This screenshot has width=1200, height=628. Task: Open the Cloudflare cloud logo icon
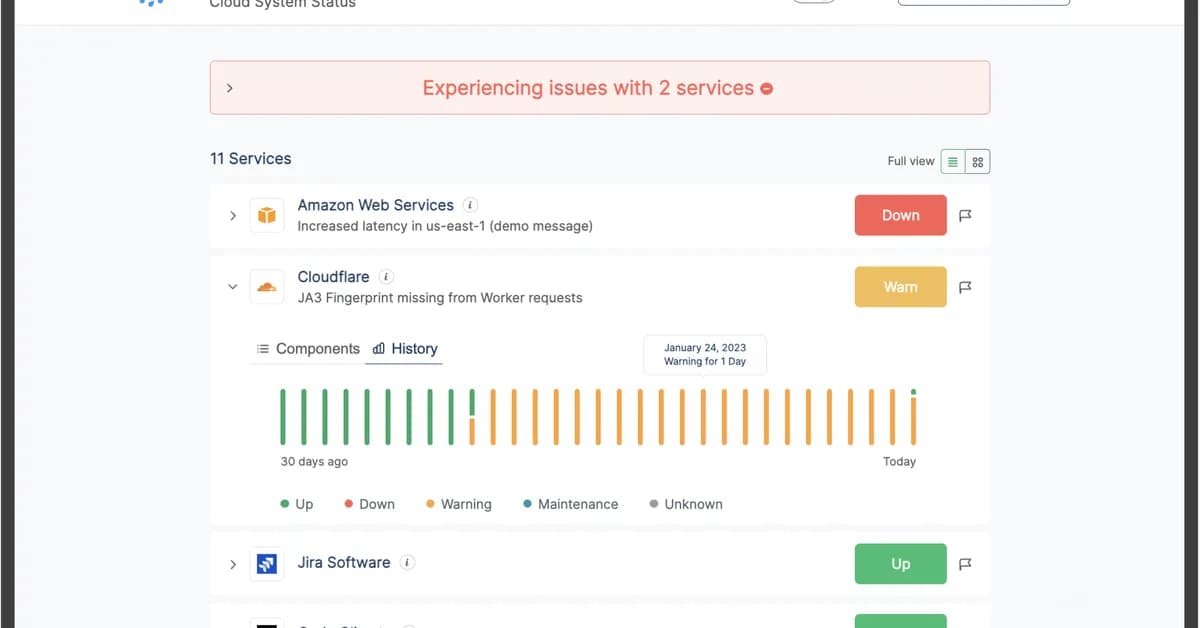coord(266,287)
